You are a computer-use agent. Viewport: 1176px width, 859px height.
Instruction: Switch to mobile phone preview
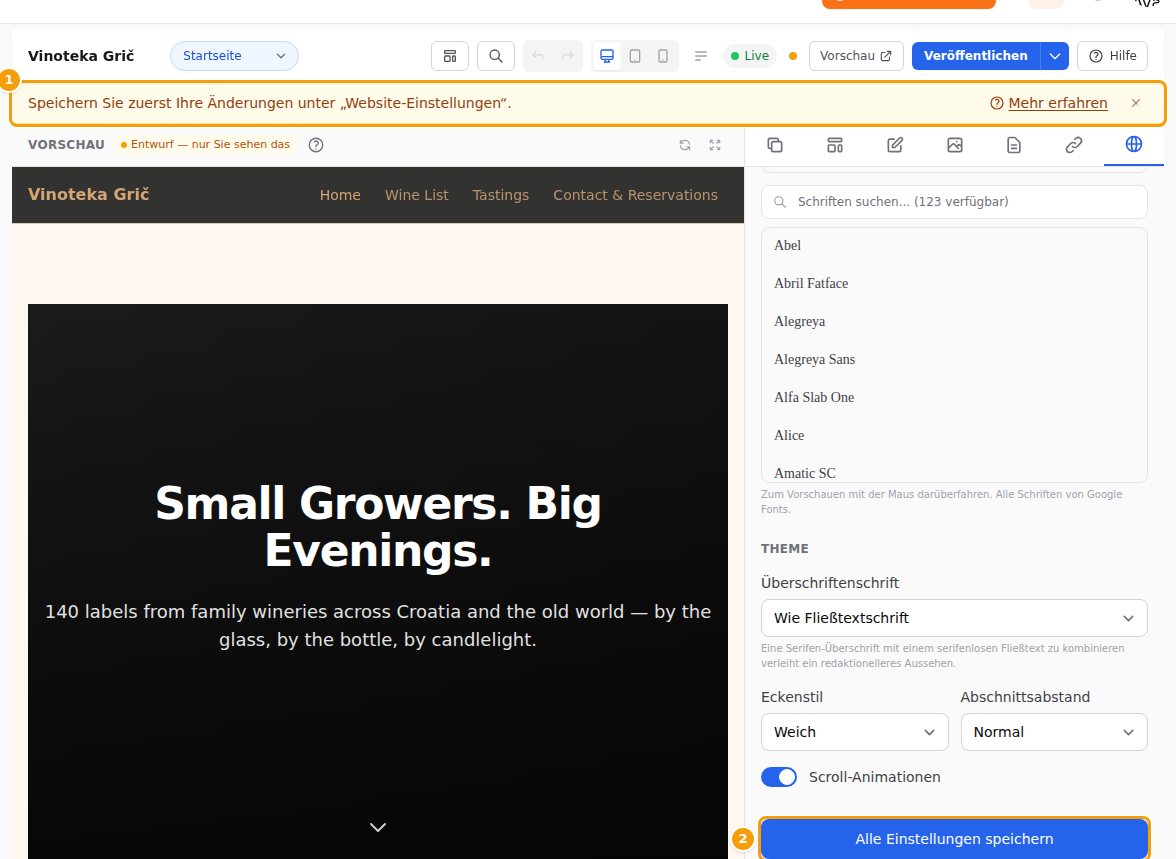663,56
